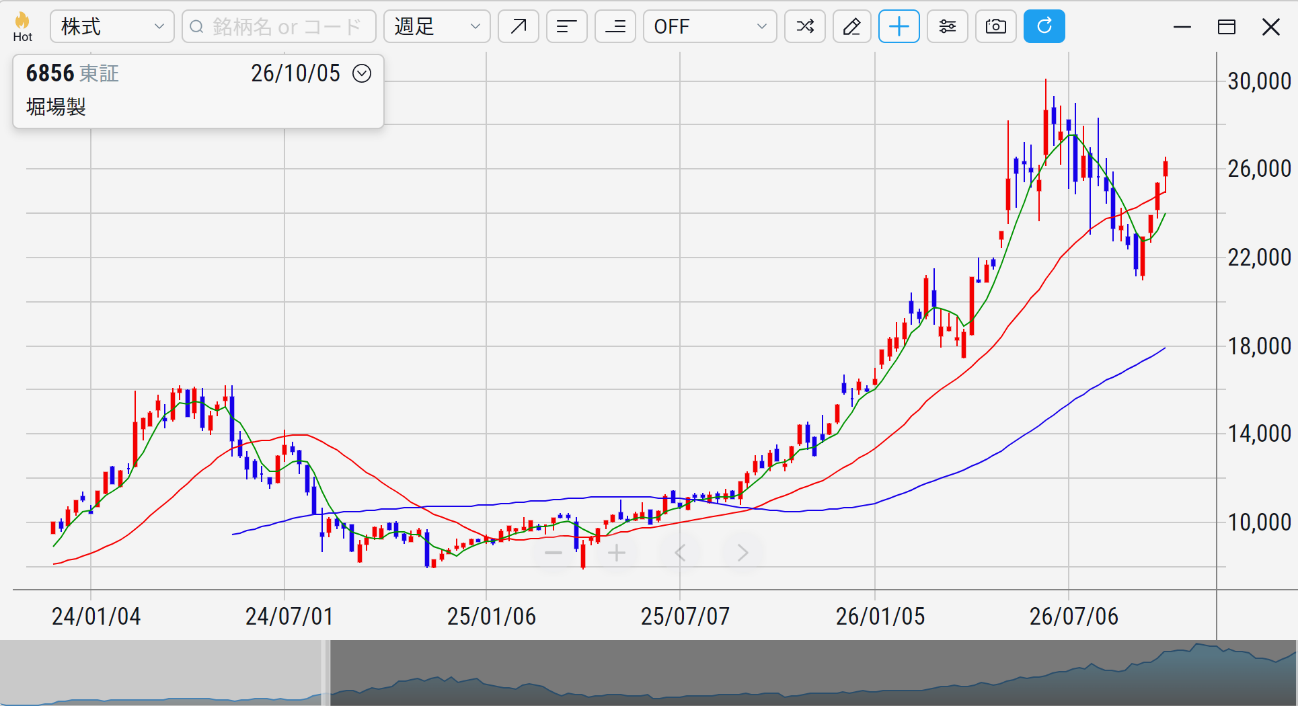Screen dimensions: 1298x706
Task: Zoom in using the plus chart button
Action: point(617,553)
